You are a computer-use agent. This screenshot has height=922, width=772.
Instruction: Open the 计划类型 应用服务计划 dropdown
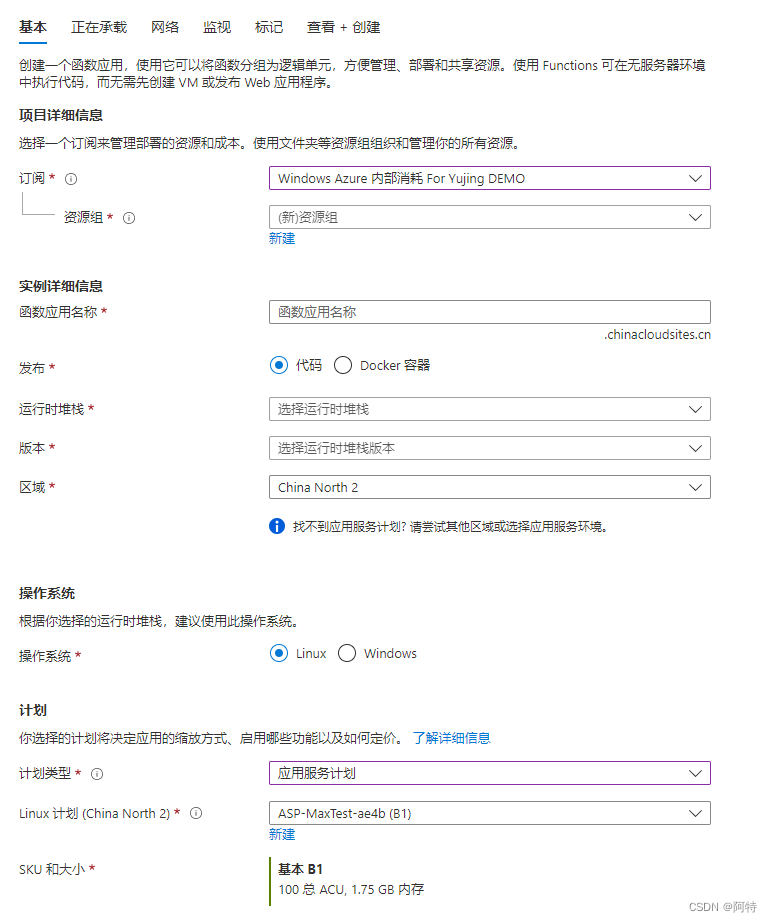point(490,773)
